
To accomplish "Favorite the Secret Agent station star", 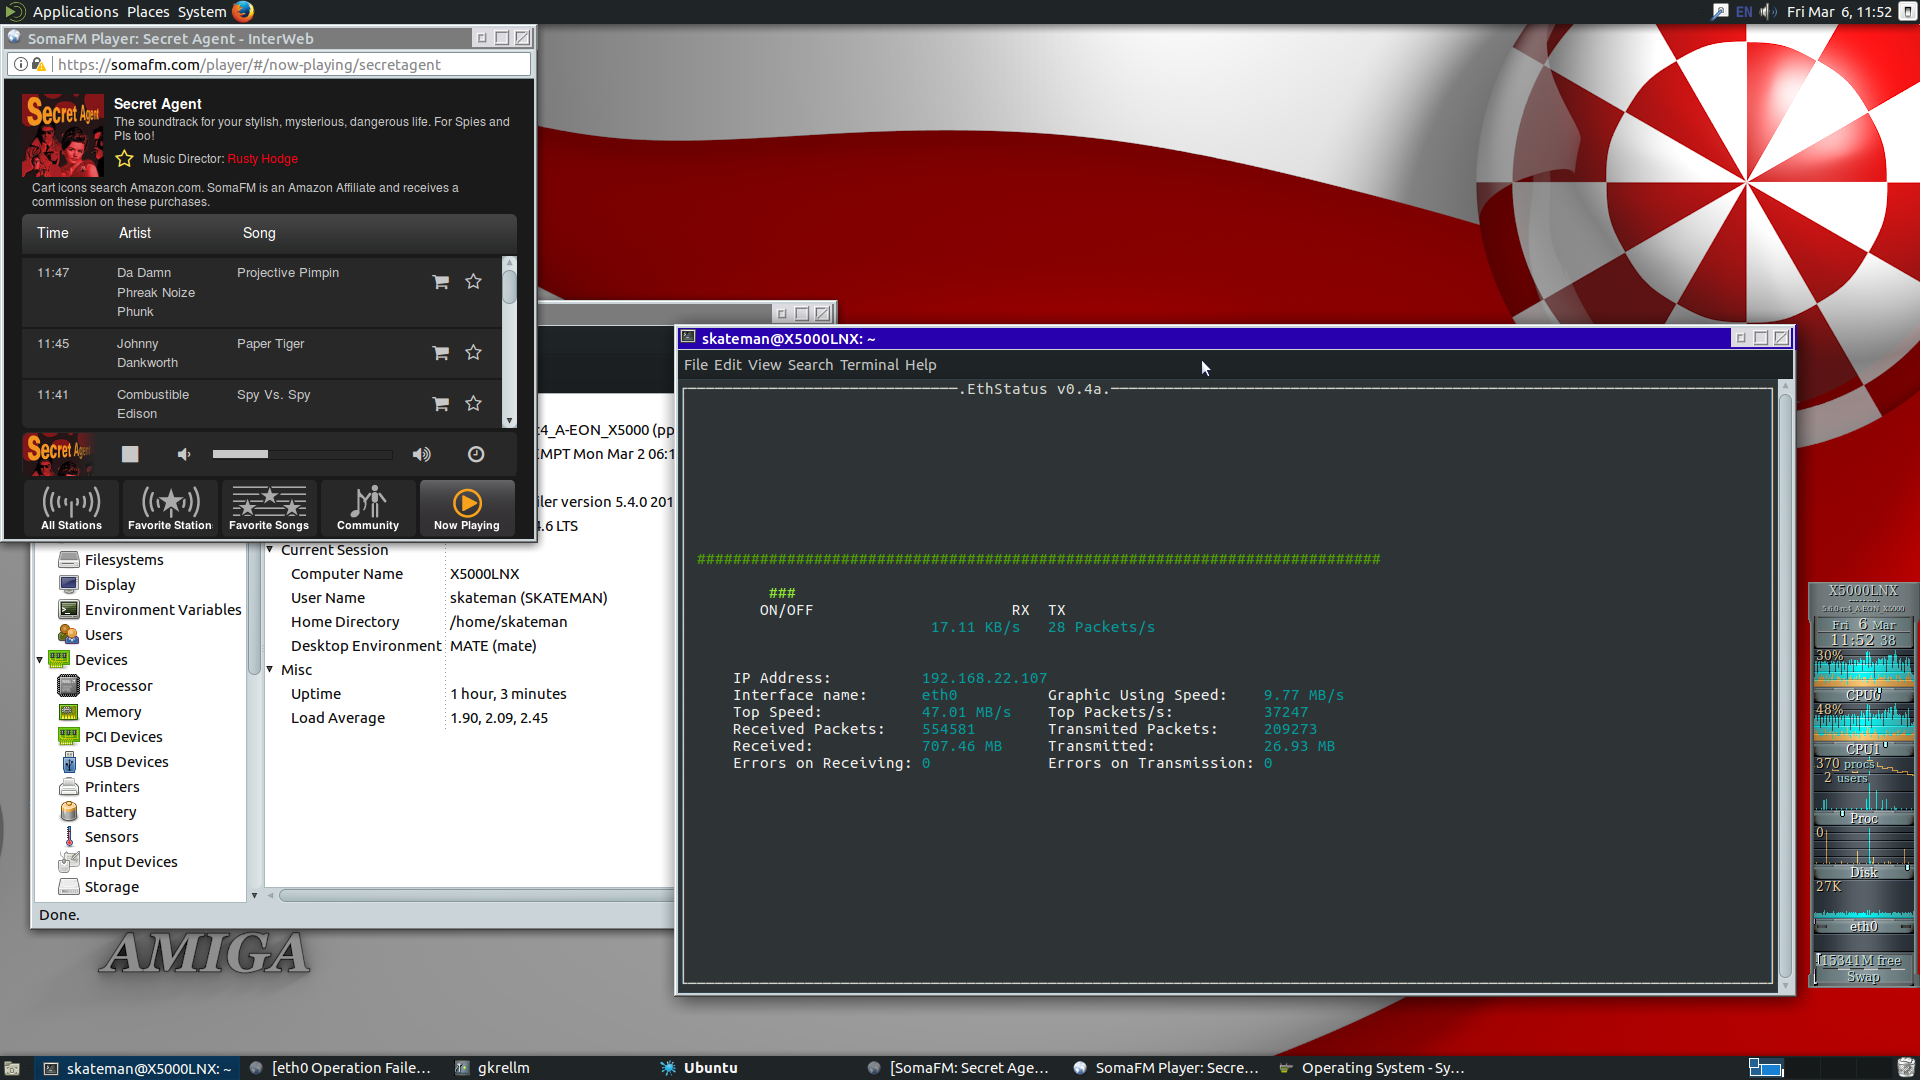I will coord(124,159).
